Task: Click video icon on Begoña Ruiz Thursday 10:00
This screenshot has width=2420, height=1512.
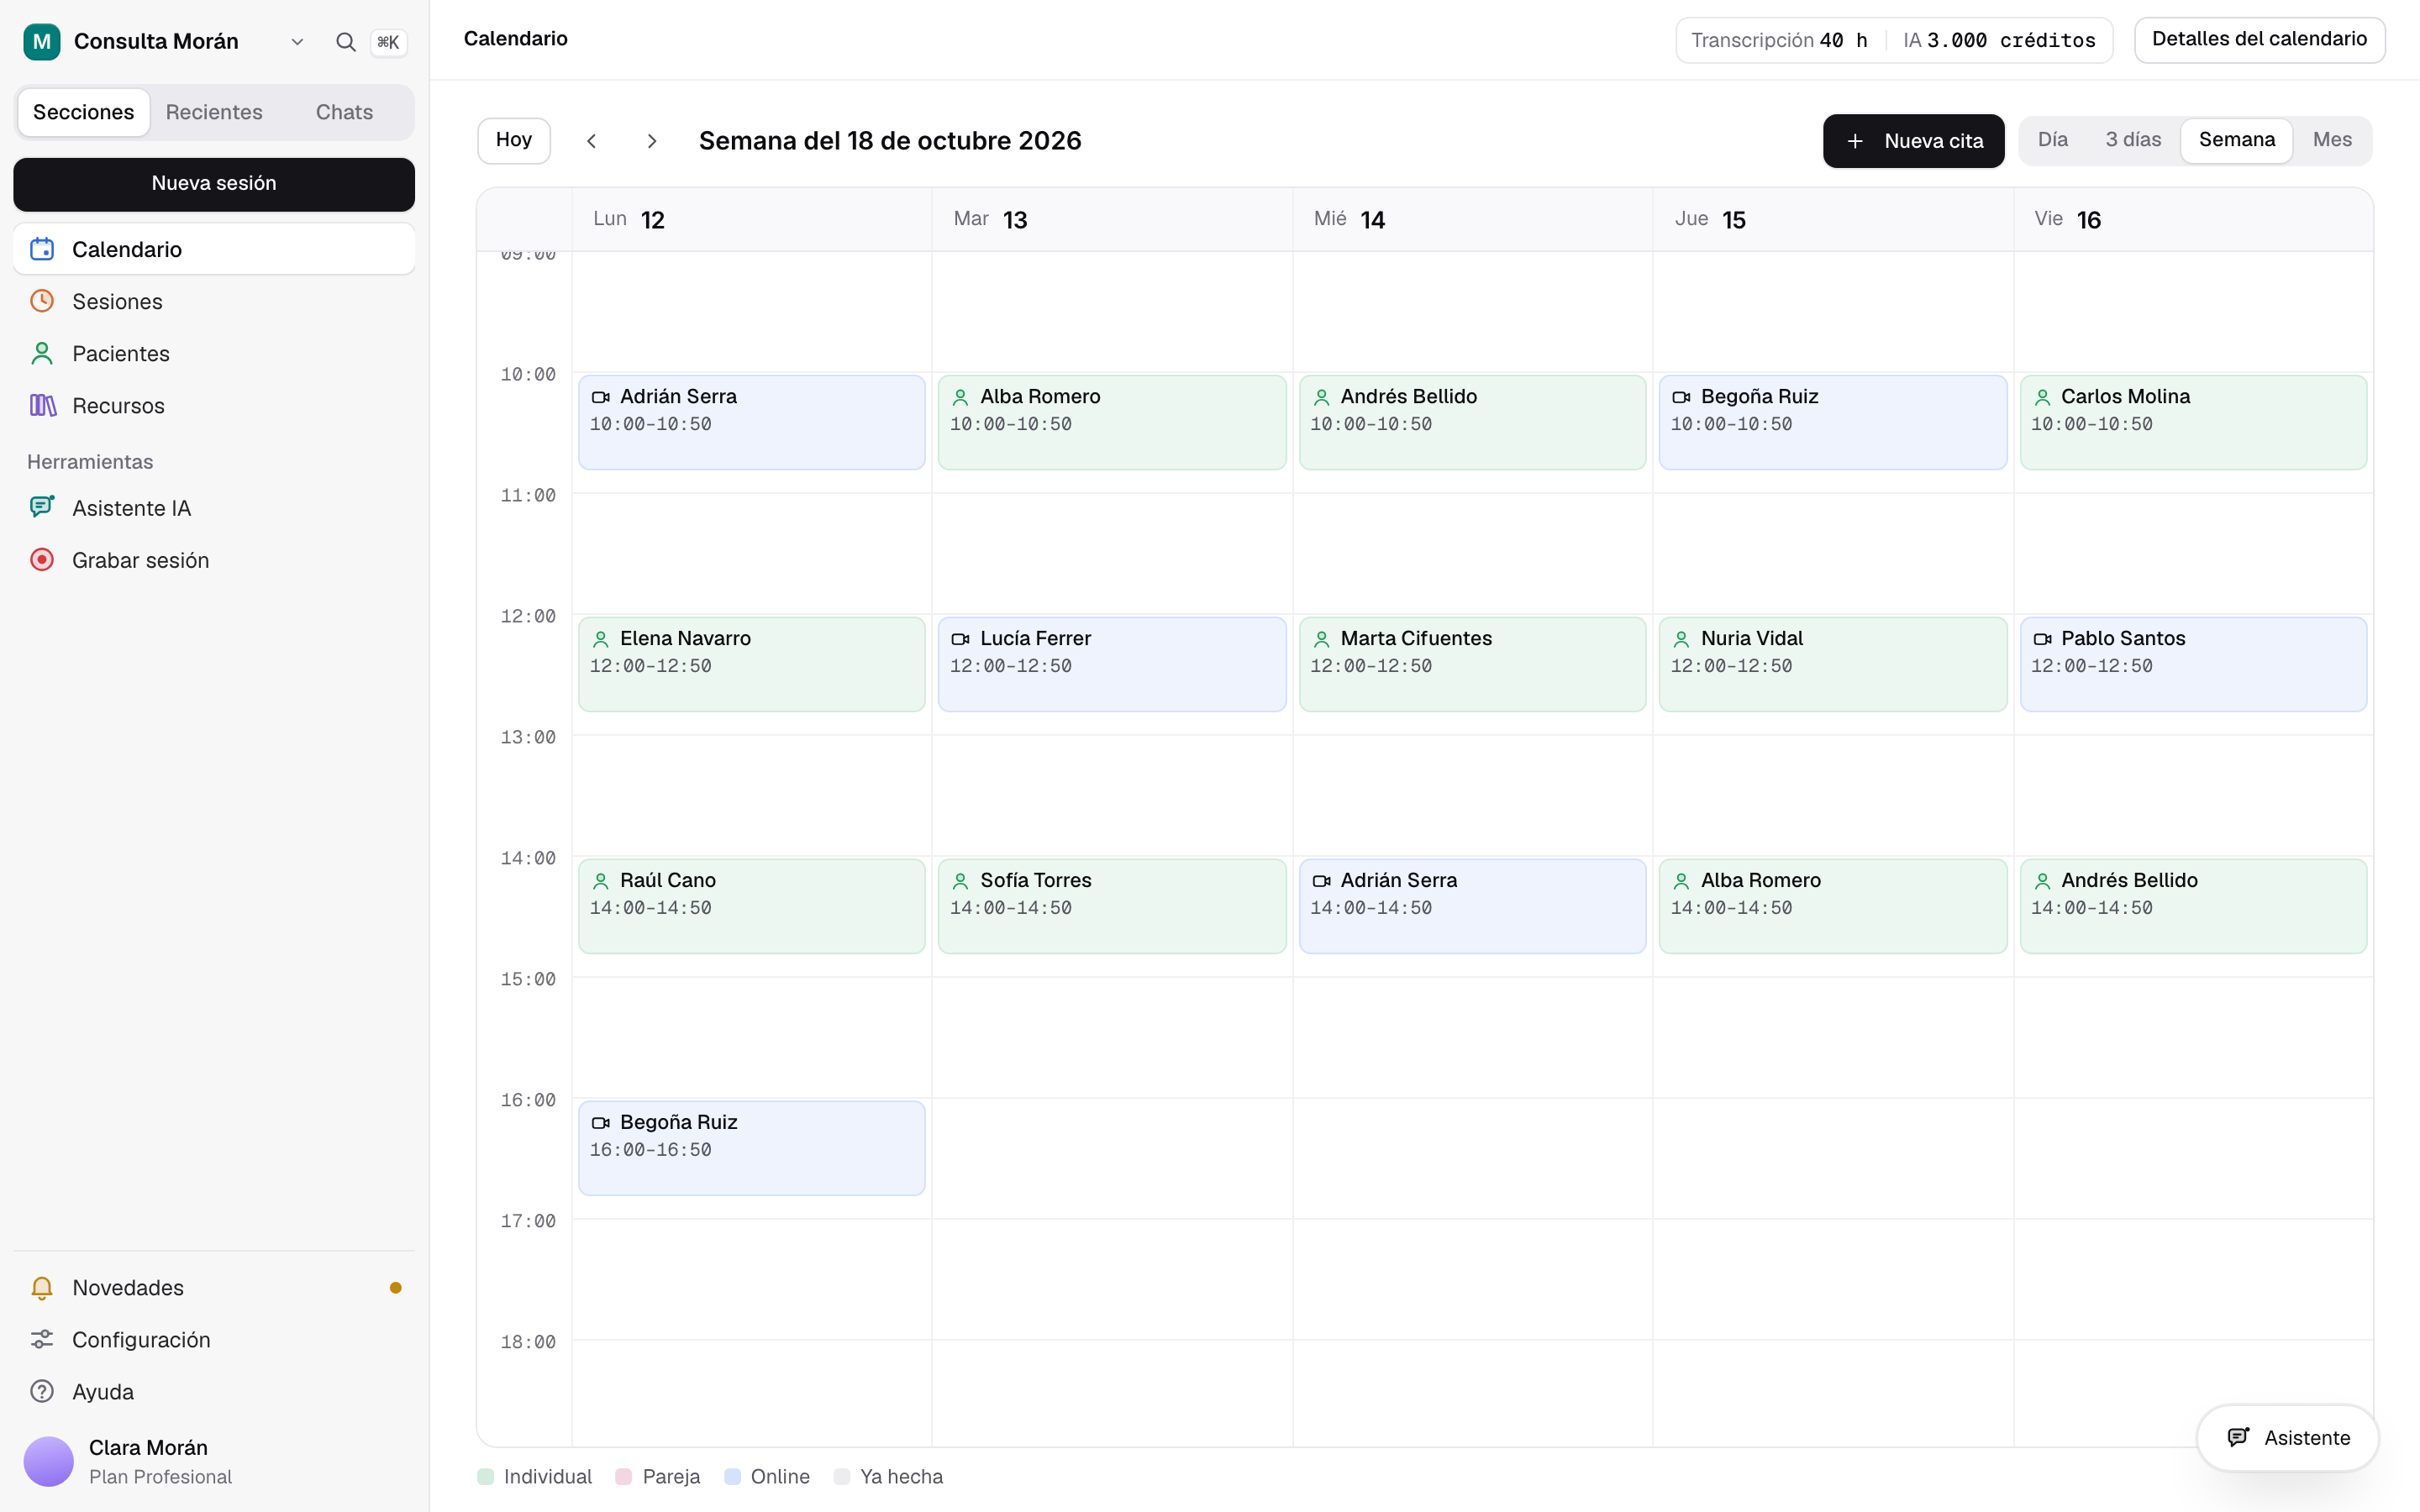Action: 1681,397
